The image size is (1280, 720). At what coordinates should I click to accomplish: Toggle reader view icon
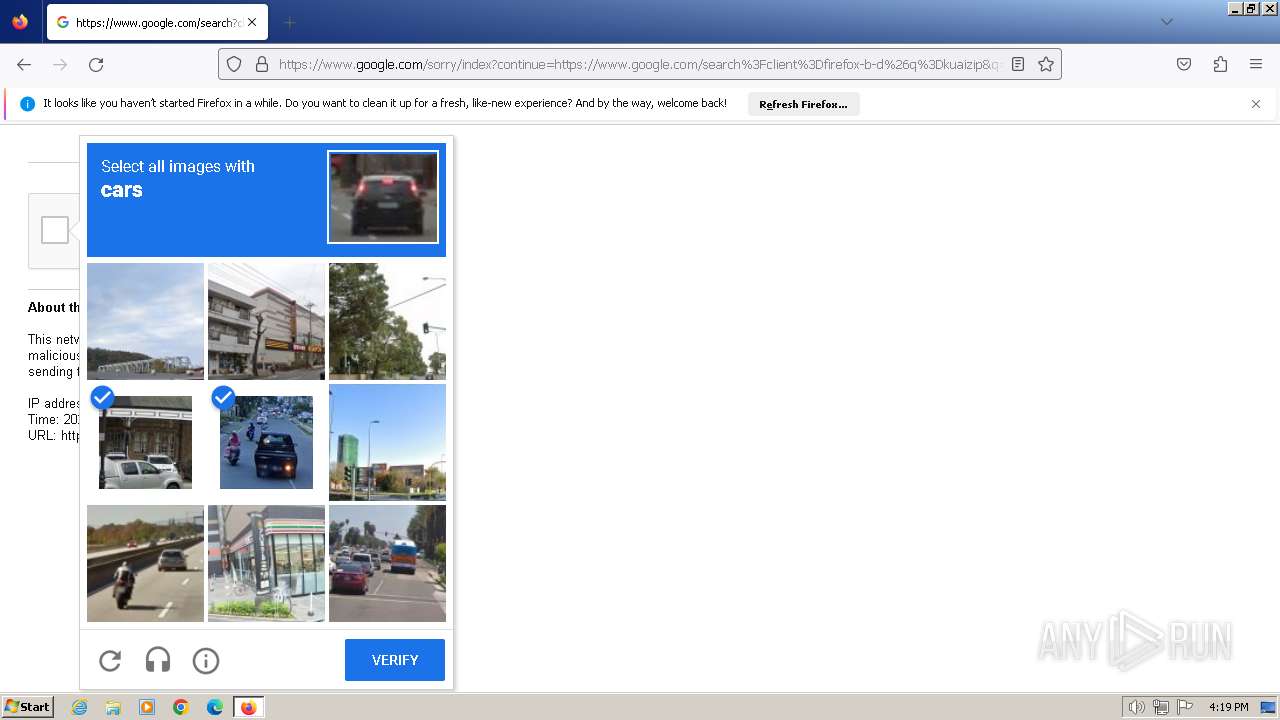(1018, 64)
